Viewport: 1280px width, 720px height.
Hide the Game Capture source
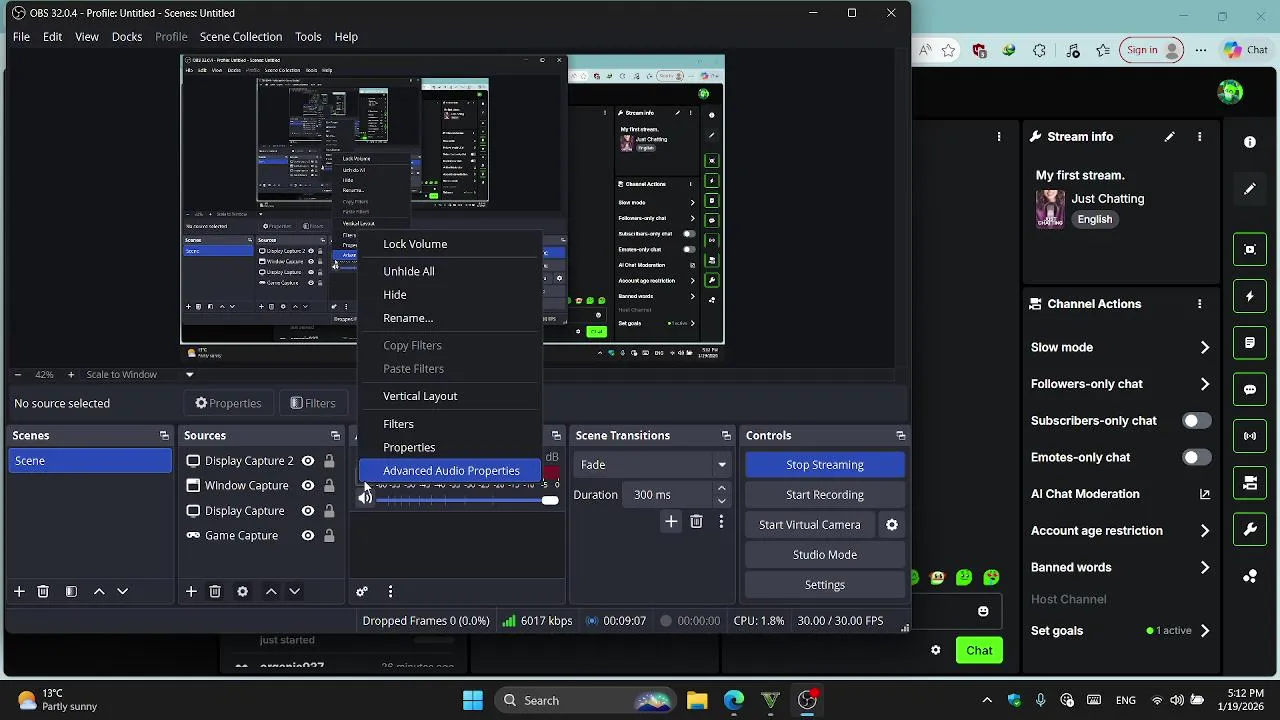click(308, 536)
